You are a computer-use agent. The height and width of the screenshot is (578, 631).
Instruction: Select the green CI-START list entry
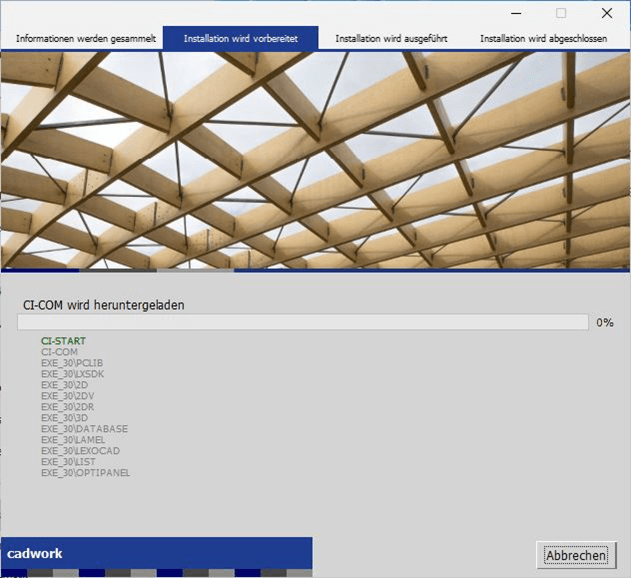pos(63,341)
